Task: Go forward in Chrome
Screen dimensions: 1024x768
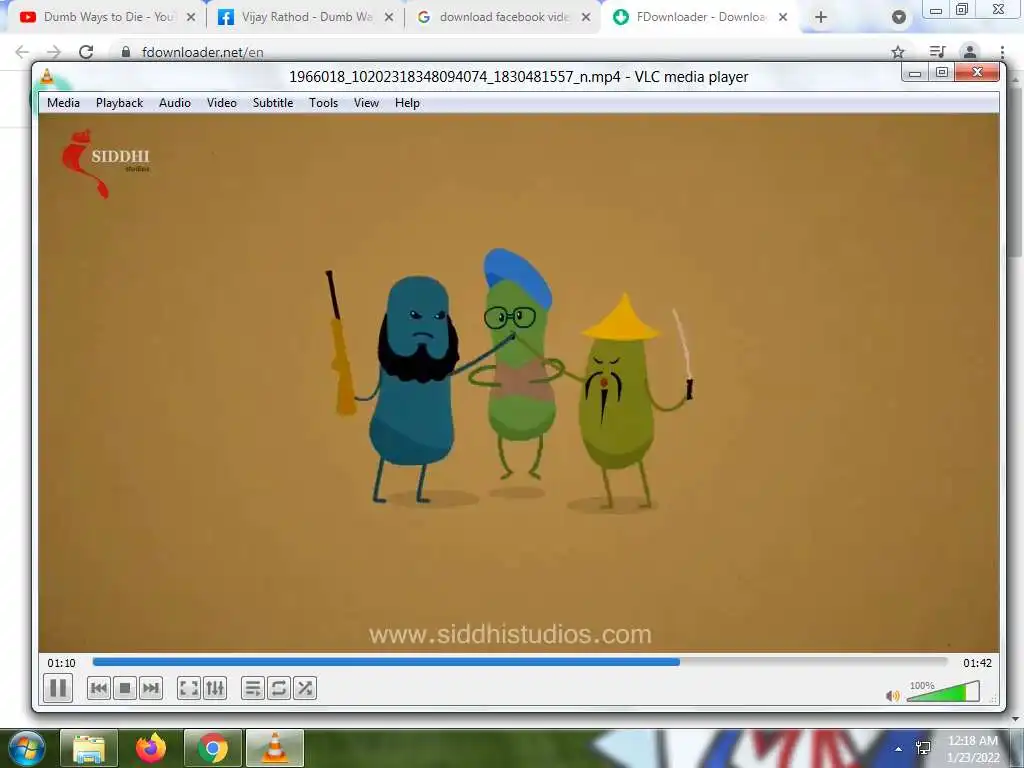Action: click(54, 52)
